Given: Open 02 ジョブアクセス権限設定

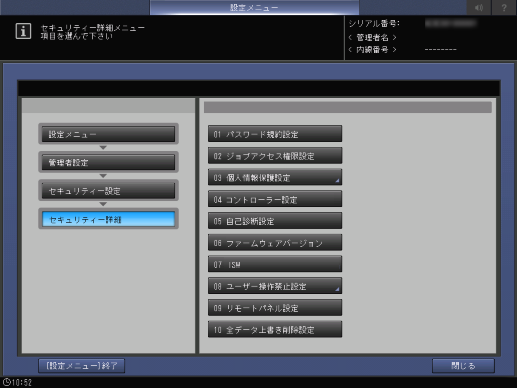Looking at the screenshot, I should [x=275, y=155].
